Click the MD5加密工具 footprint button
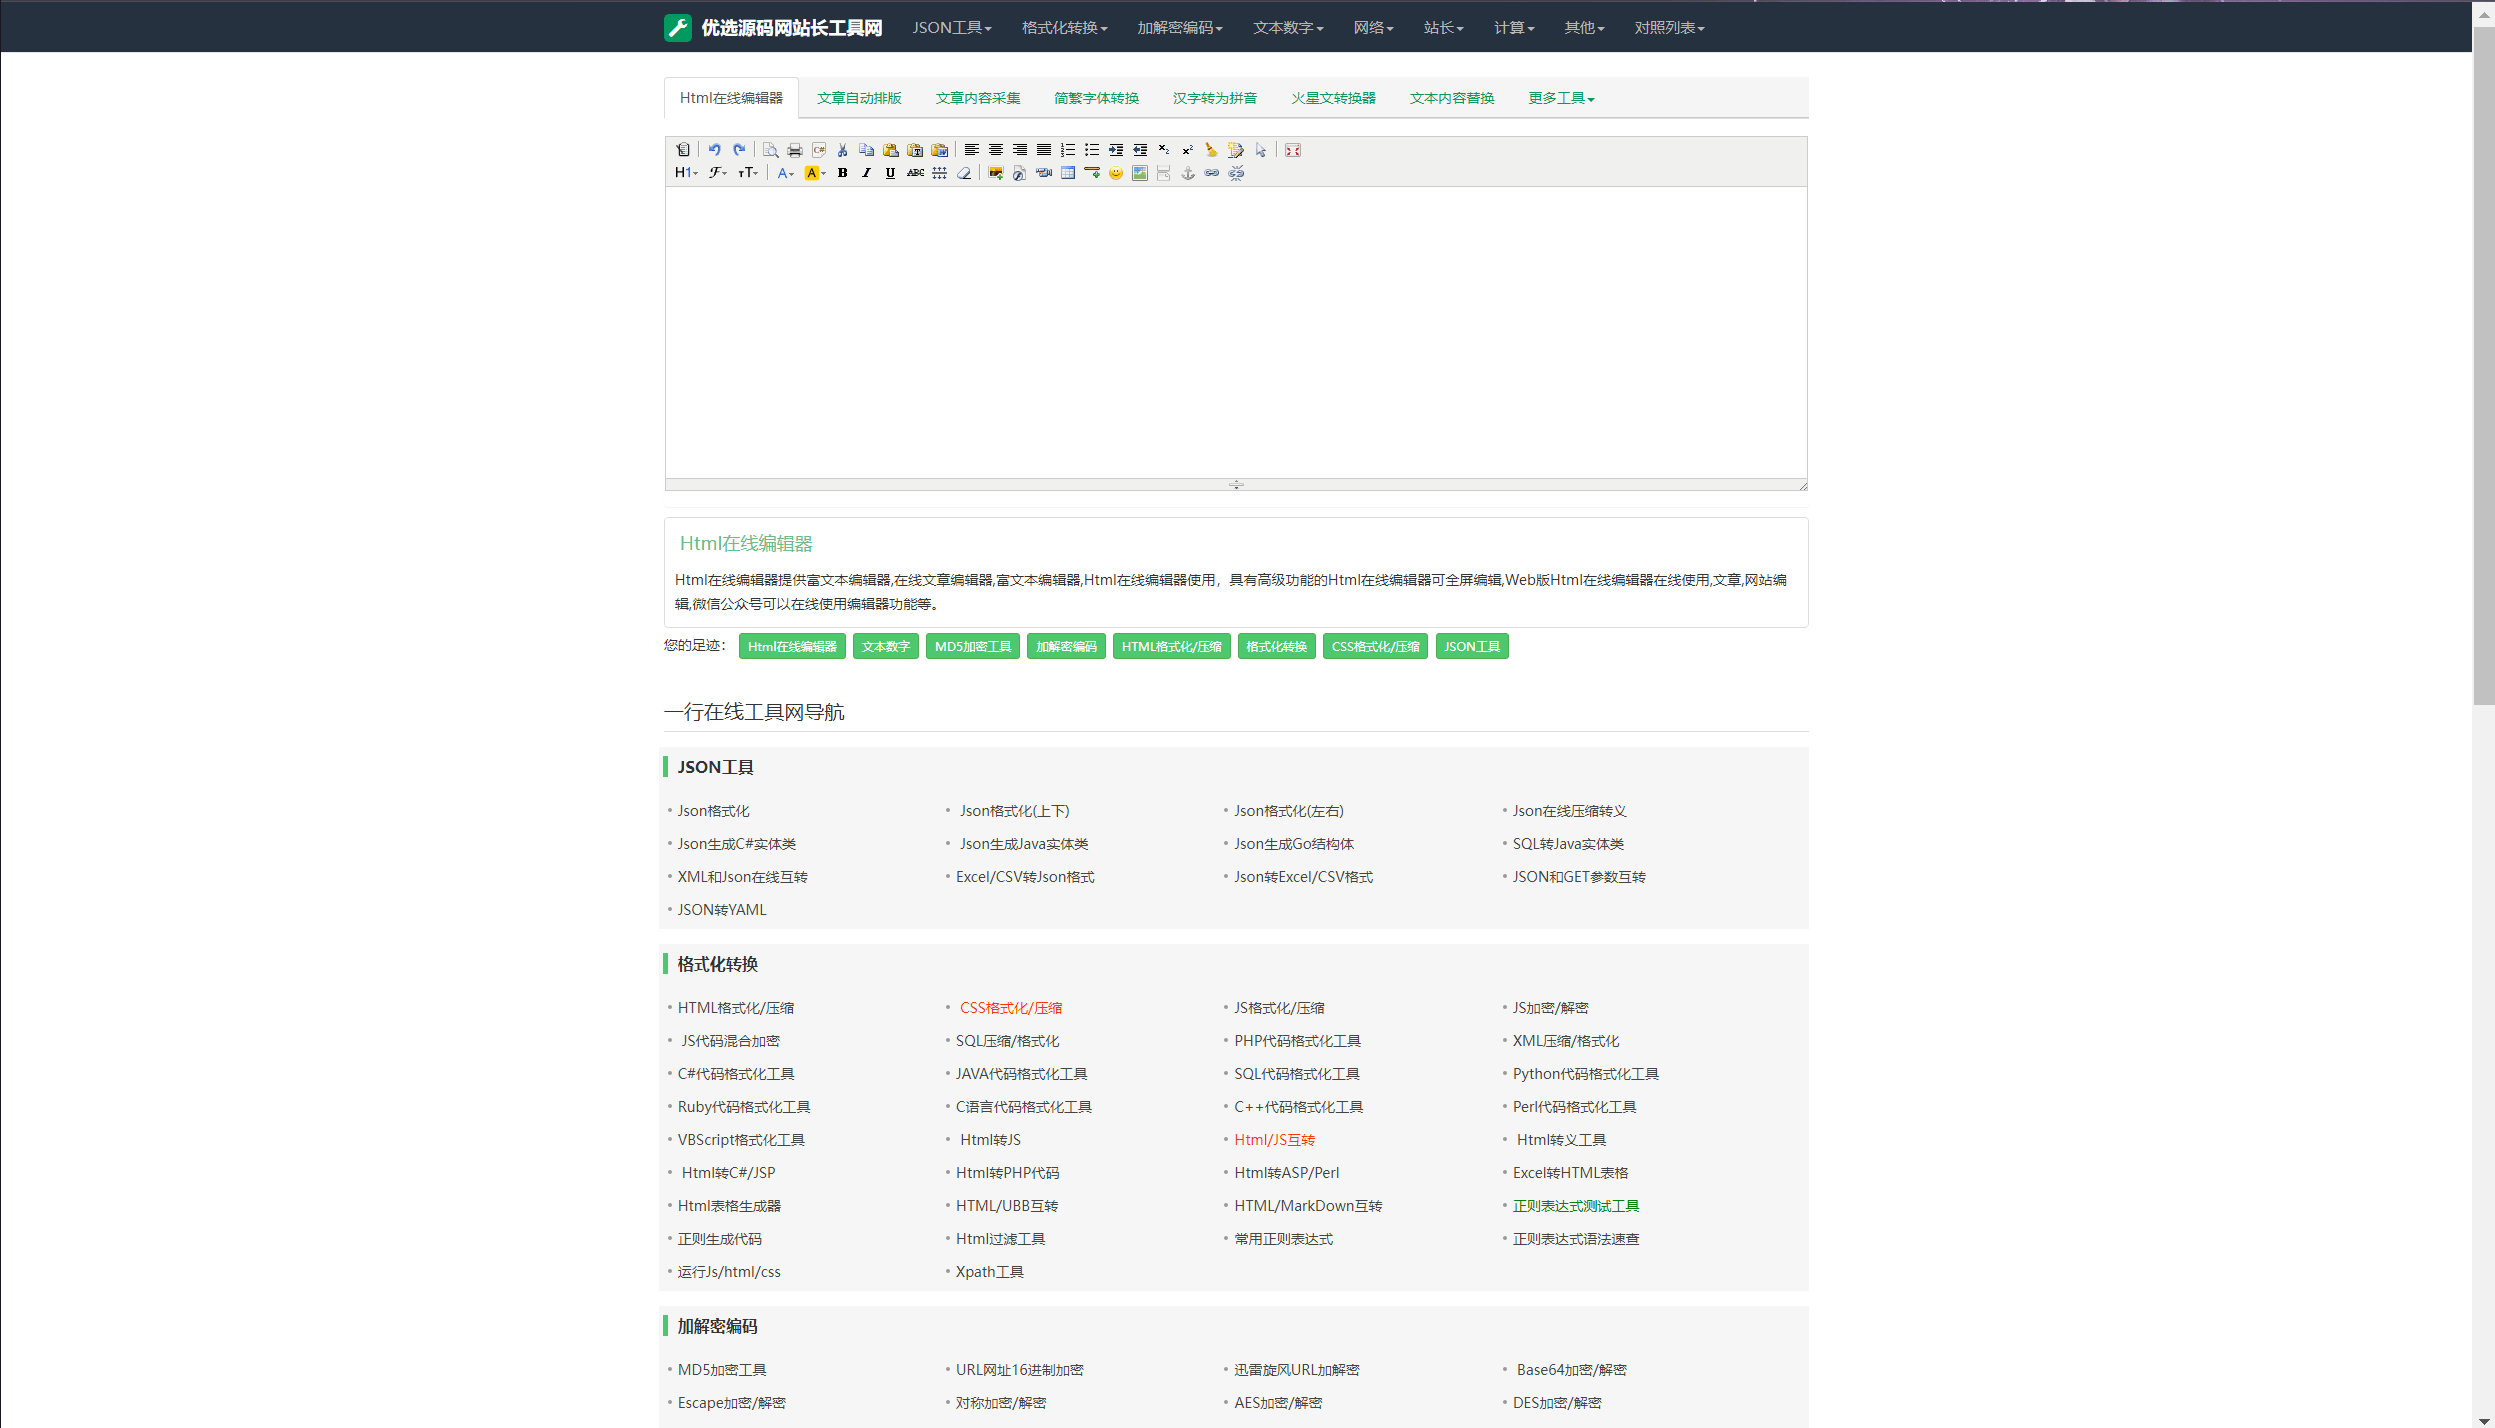The width and height of the screenshot is (2495, 1428). 972,647
